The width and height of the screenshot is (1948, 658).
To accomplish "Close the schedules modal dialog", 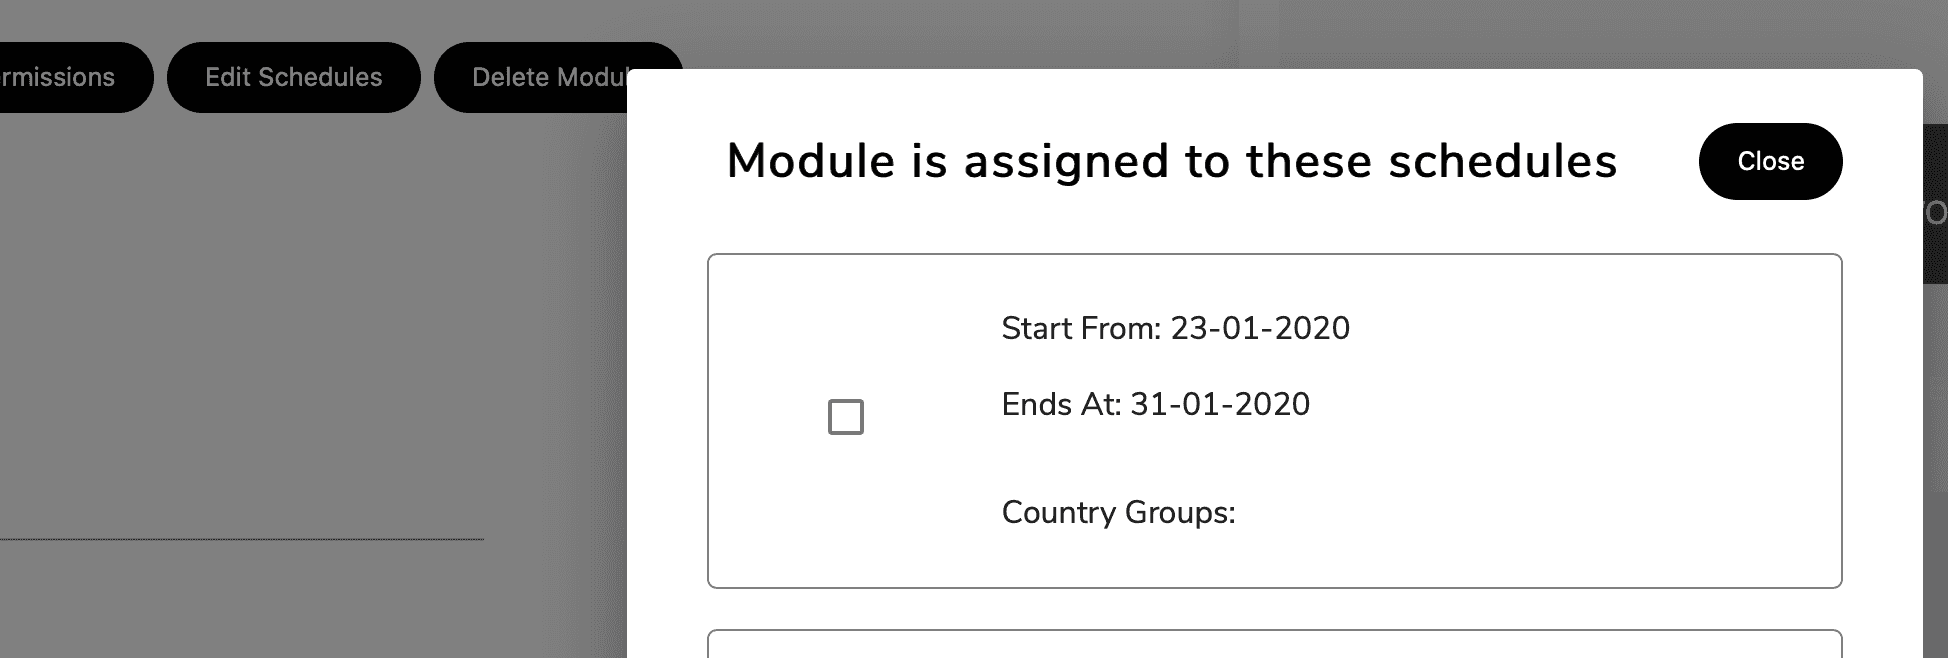I will tap(1770, 161).
